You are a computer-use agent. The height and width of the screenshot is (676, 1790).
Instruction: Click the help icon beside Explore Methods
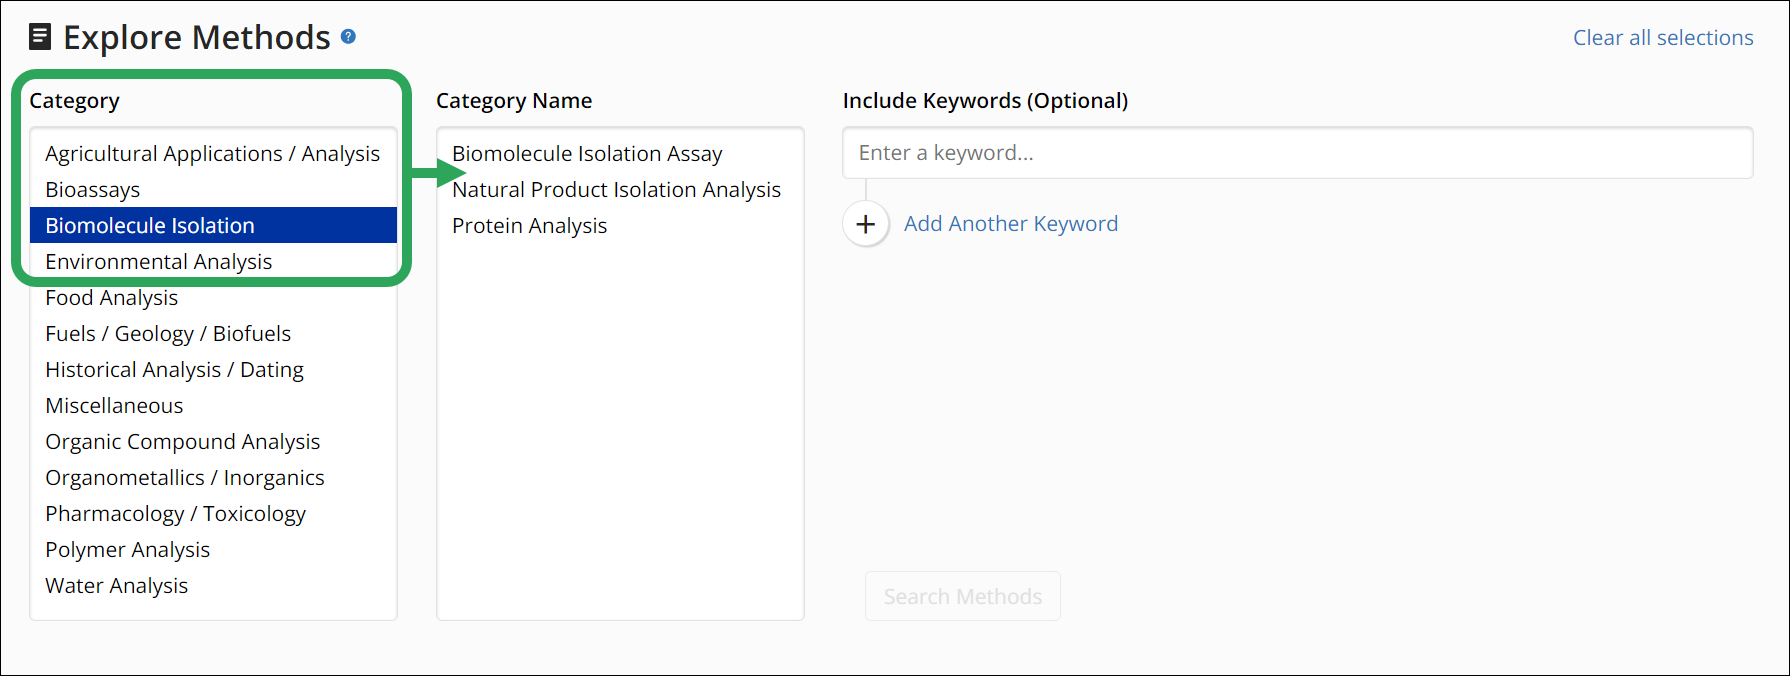click(x=348, y=36)
